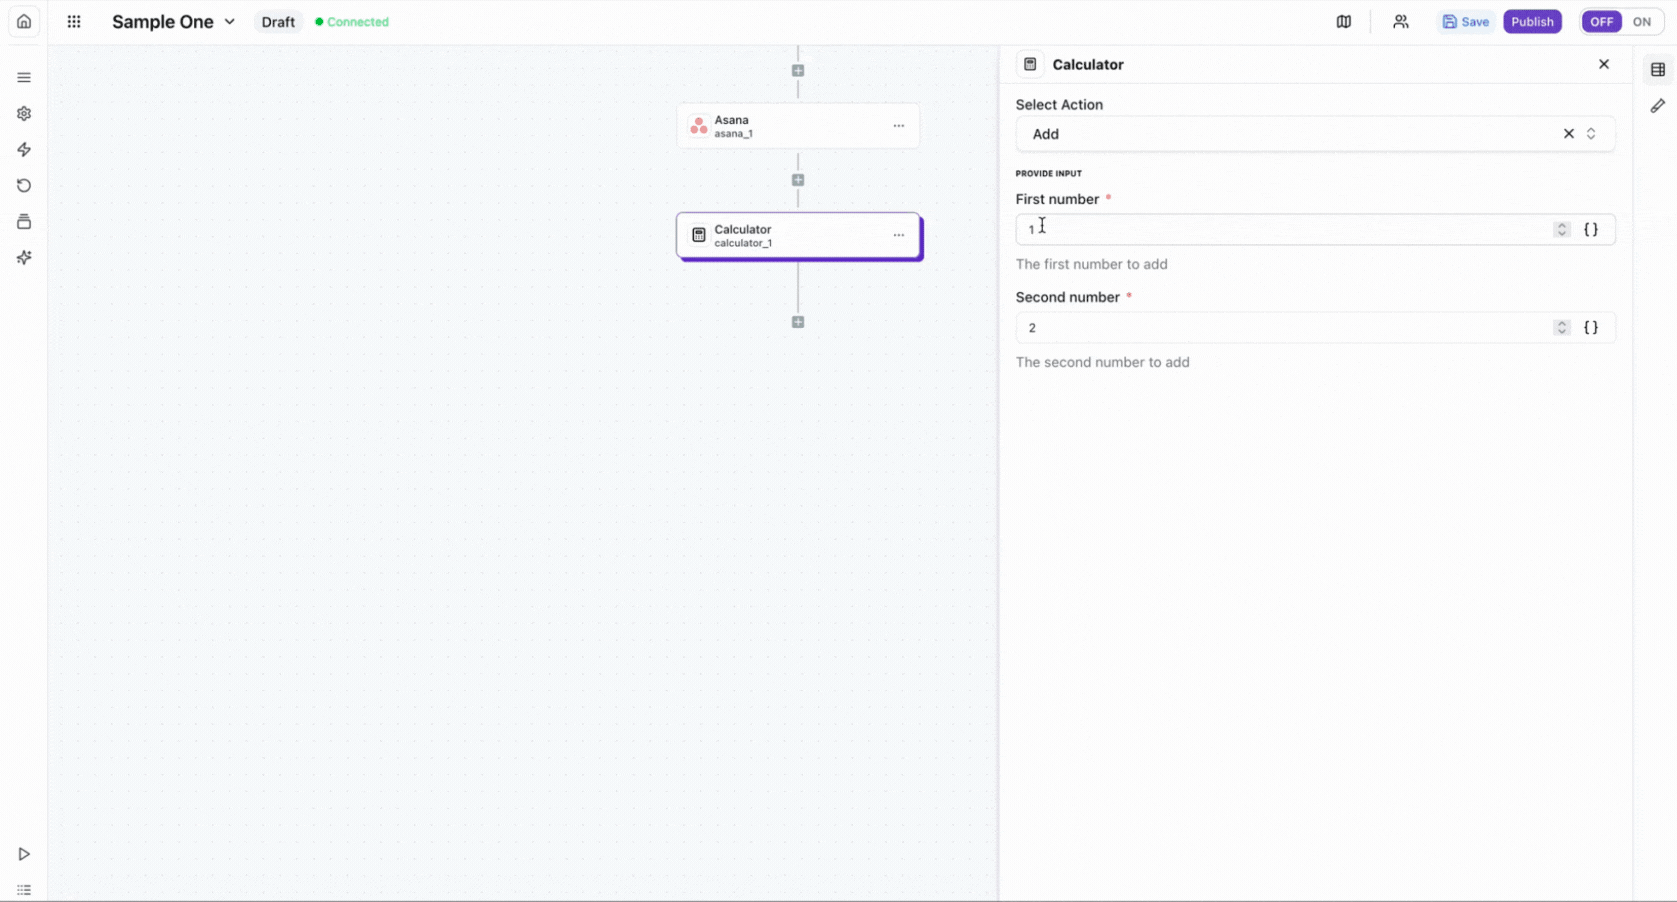Open the collaborators people icon
Screen dimensions: 1677x902
1400,22
